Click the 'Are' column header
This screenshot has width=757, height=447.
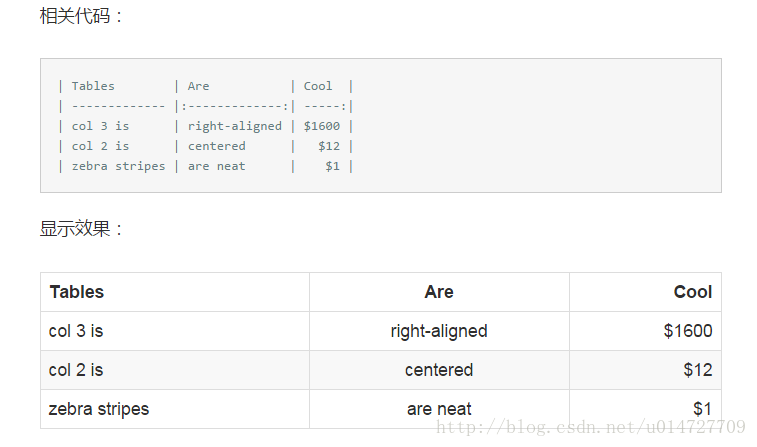tap(439, 292)
